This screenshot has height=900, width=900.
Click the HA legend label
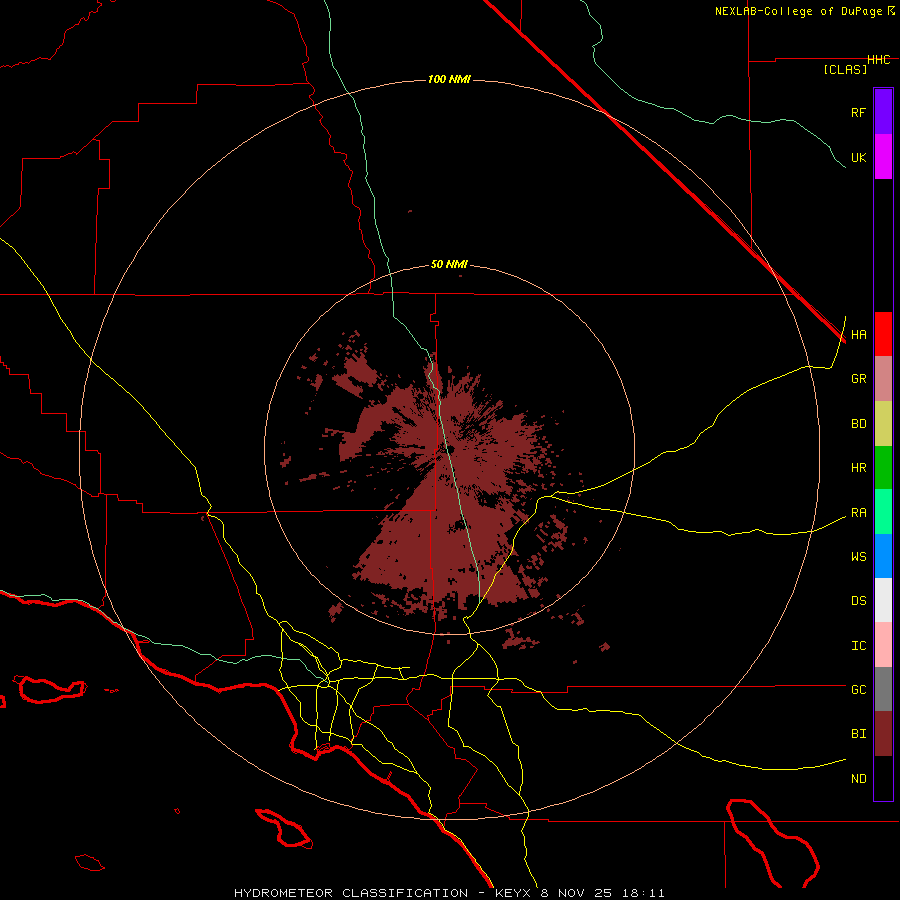[858, 335]
